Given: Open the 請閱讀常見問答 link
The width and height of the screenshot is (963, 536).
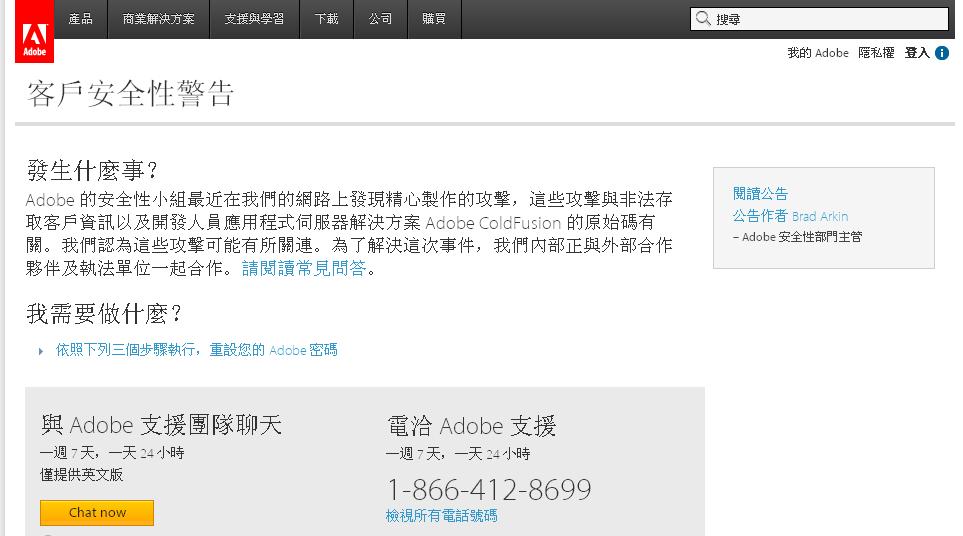Looking at the screenshot, I should pos(304,268).
